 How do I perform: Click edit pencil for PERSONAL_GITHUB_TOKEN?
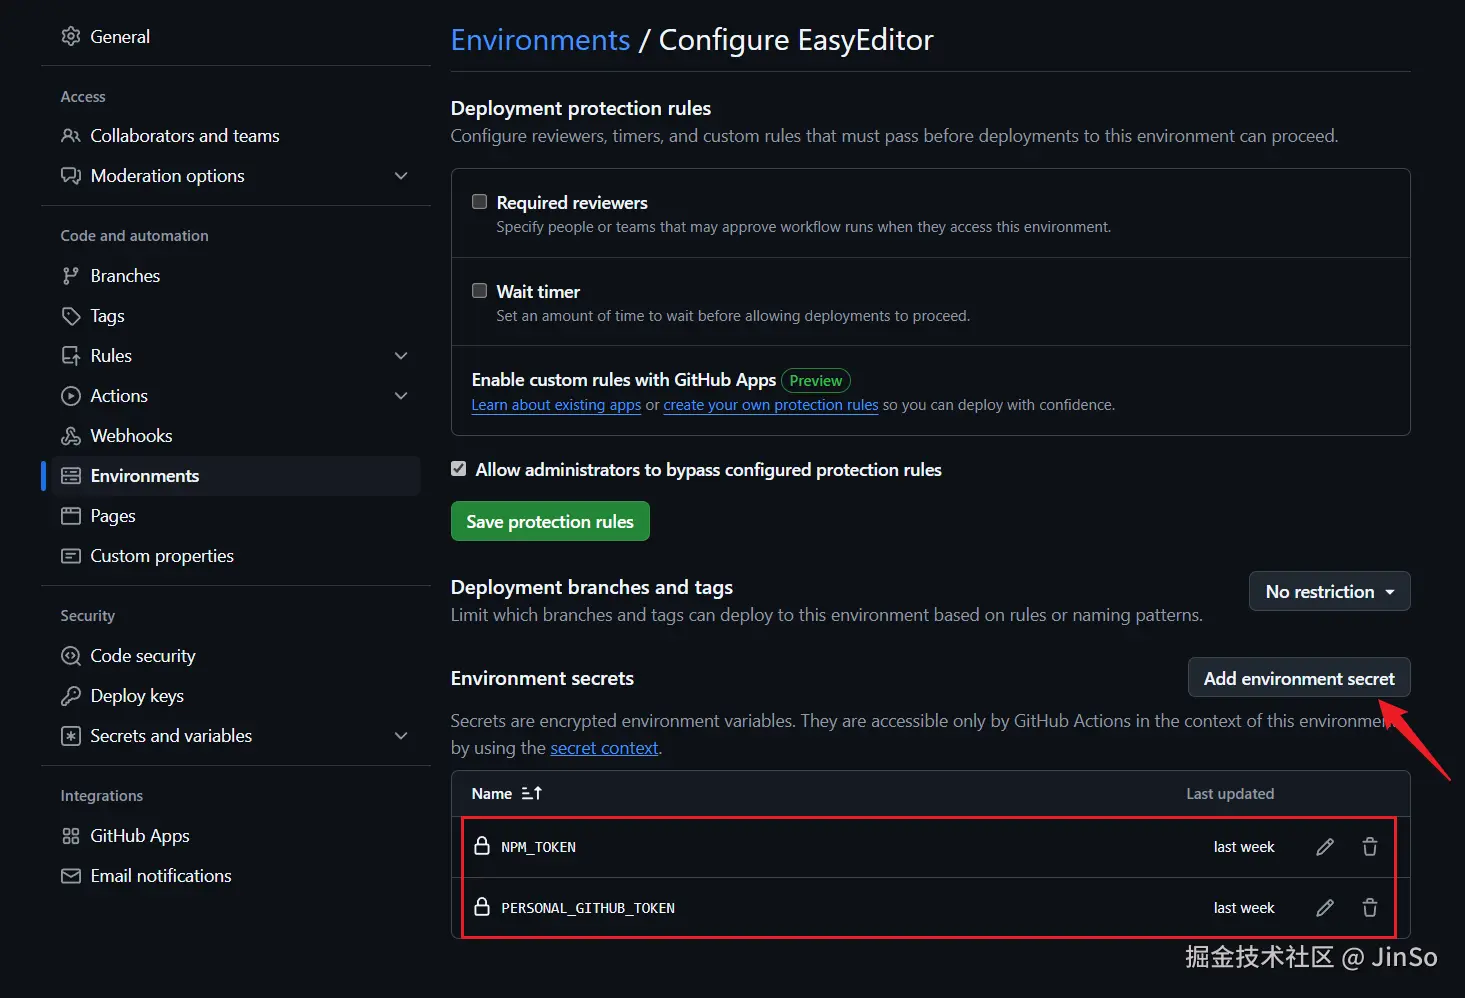click(x=1325, y=908)
